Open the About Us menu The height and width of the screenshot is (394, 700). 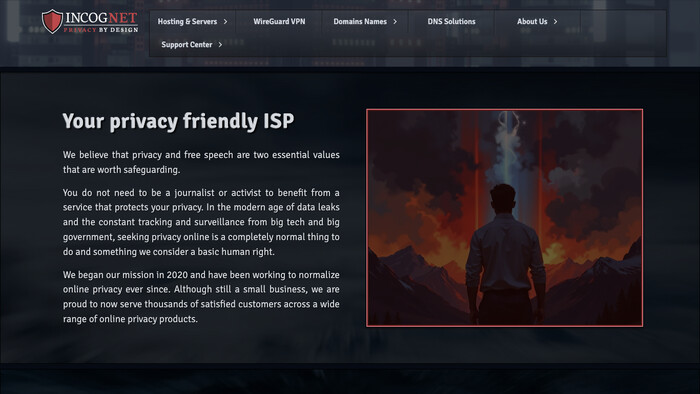point(532,21)
